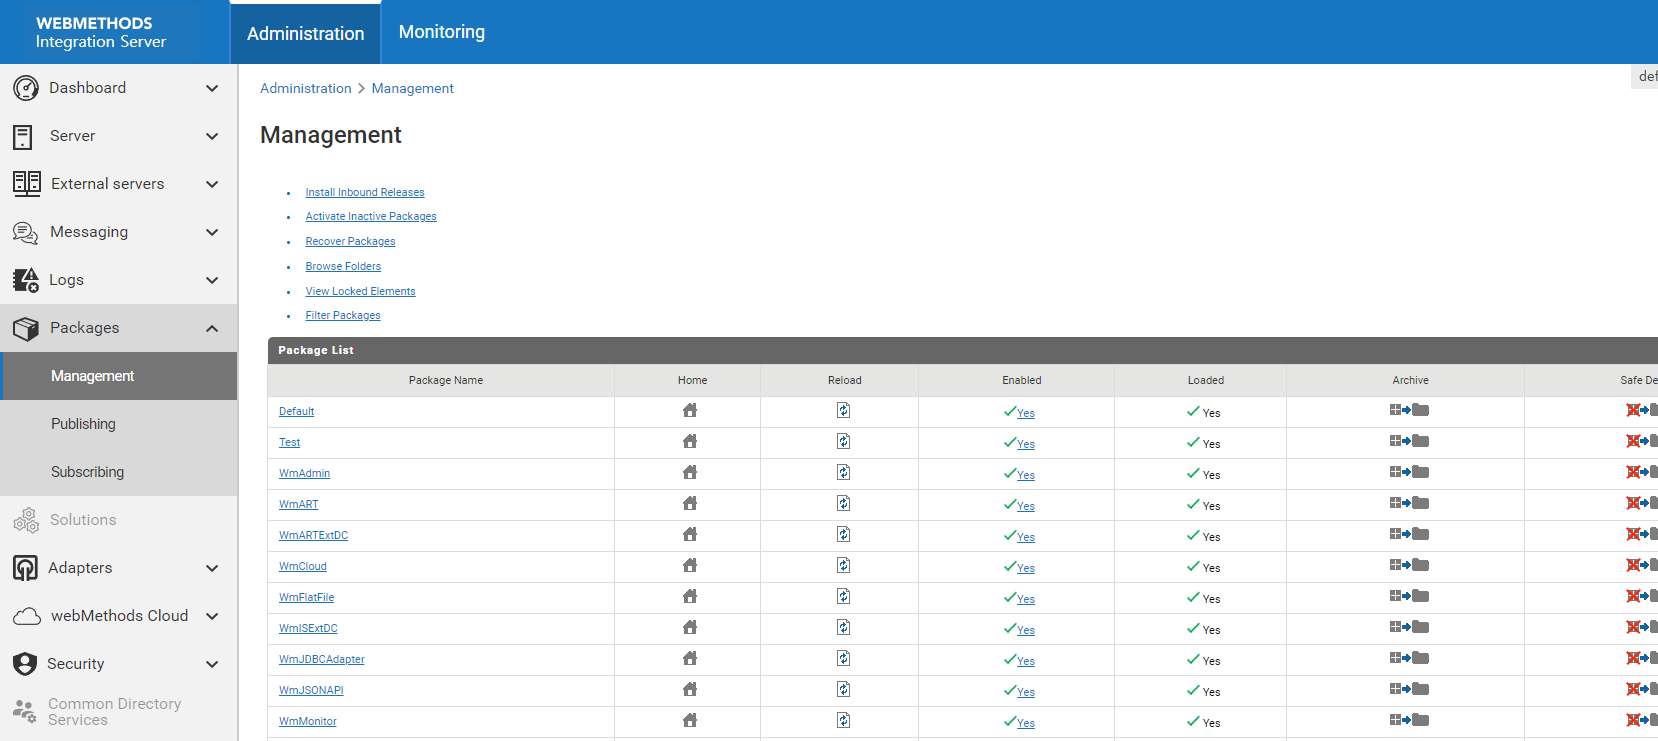Open View Locked Elements link
1658x741 pixels.
click(360, 291)
